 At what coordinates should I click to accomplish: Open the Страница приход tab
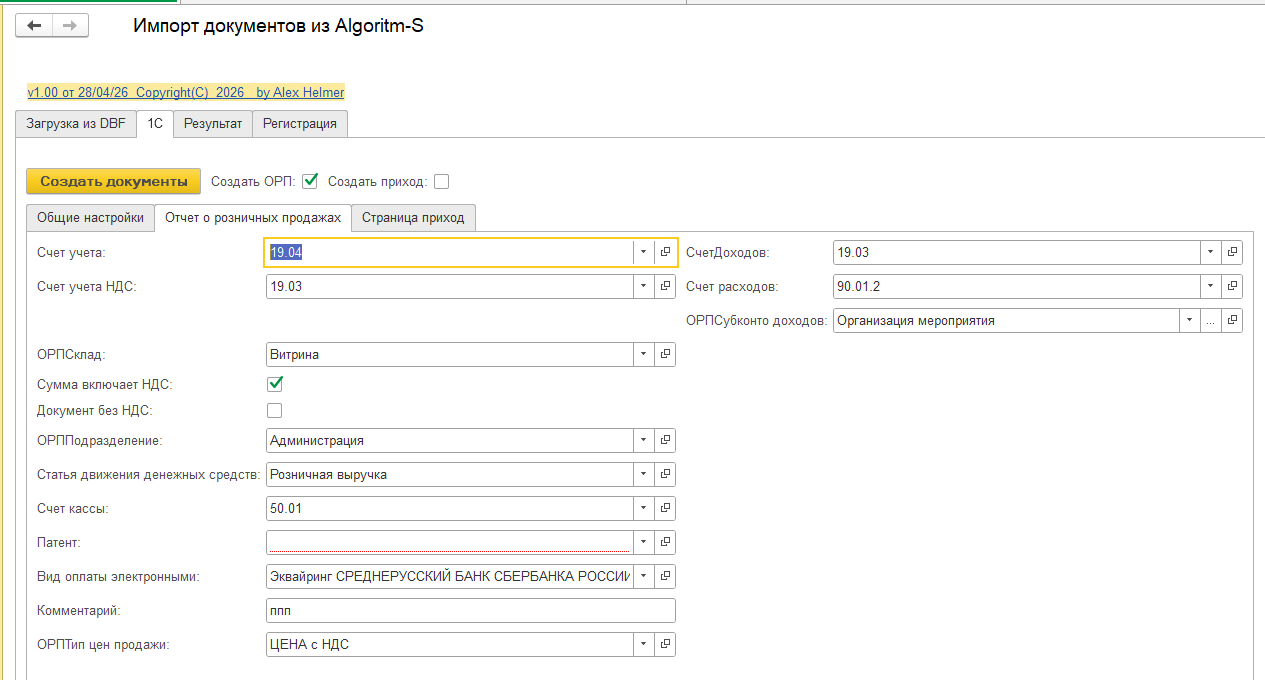tap(413, 218)
